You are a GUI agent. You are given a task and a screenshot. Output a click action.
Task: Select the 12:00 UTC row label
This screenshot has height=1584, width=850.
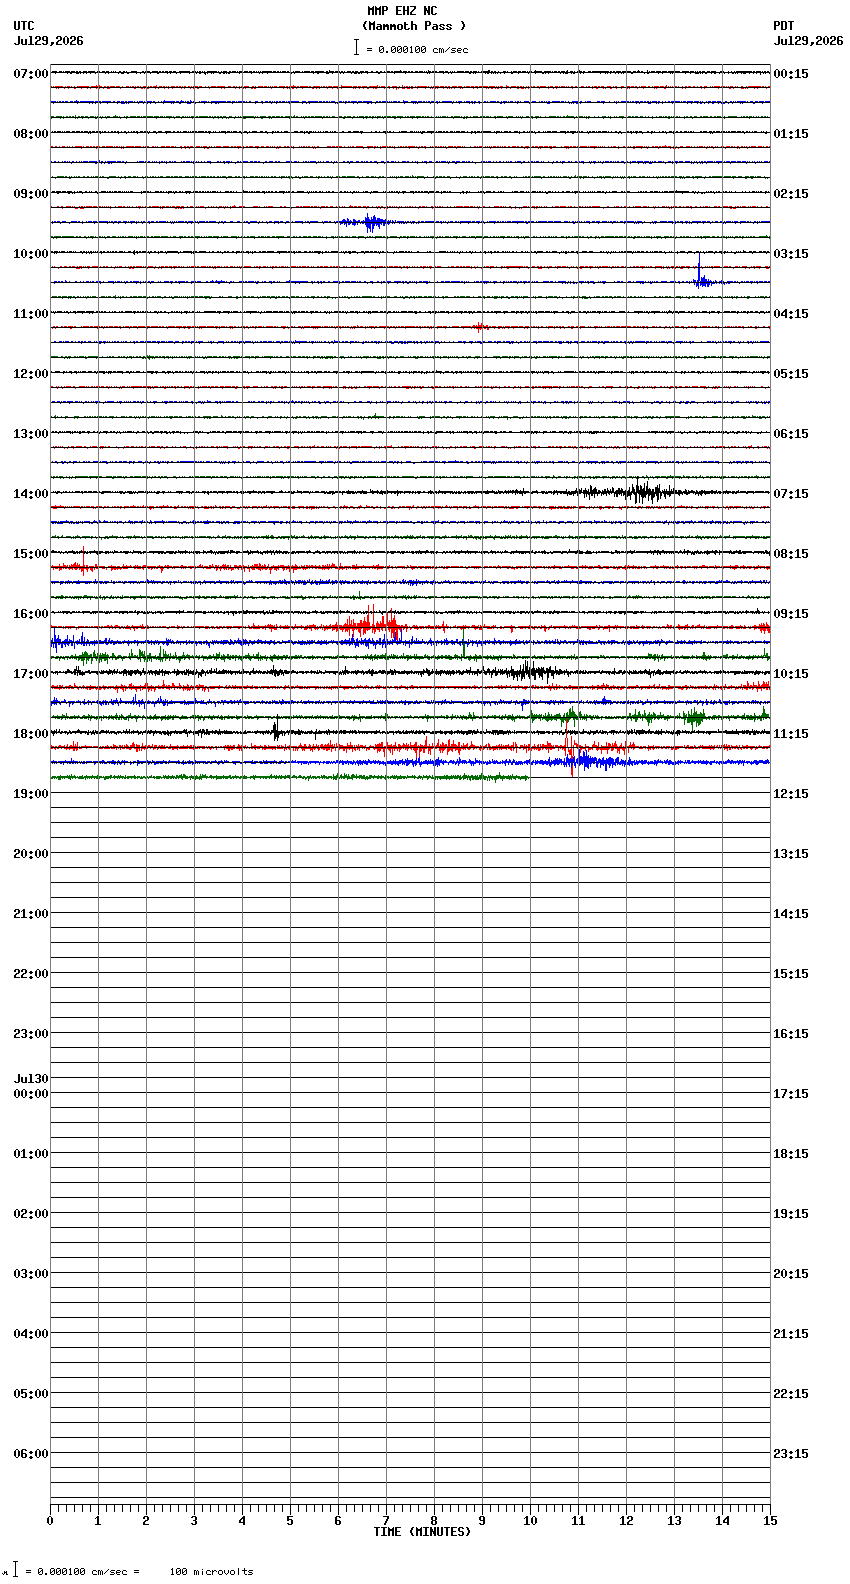click(31, 374)
